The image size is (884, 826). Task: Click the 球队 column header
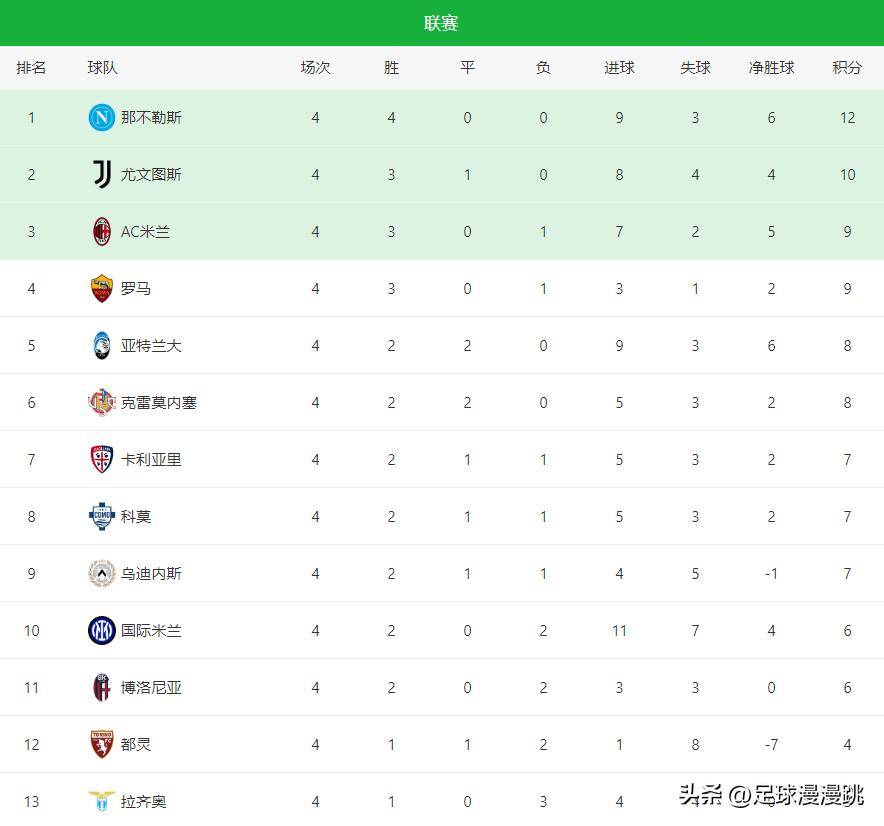(102, 68)
